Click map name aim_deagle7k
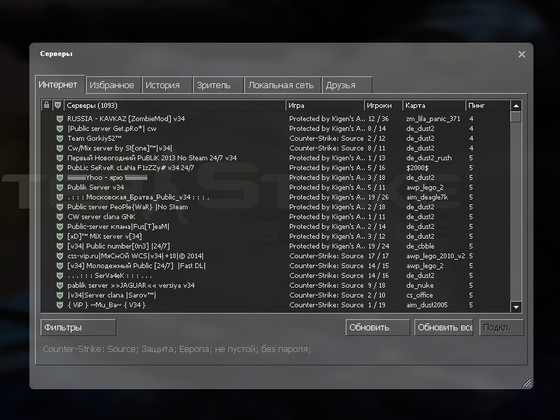The width and height of the screenshot is (560, 420). click(x=427, y=197)
